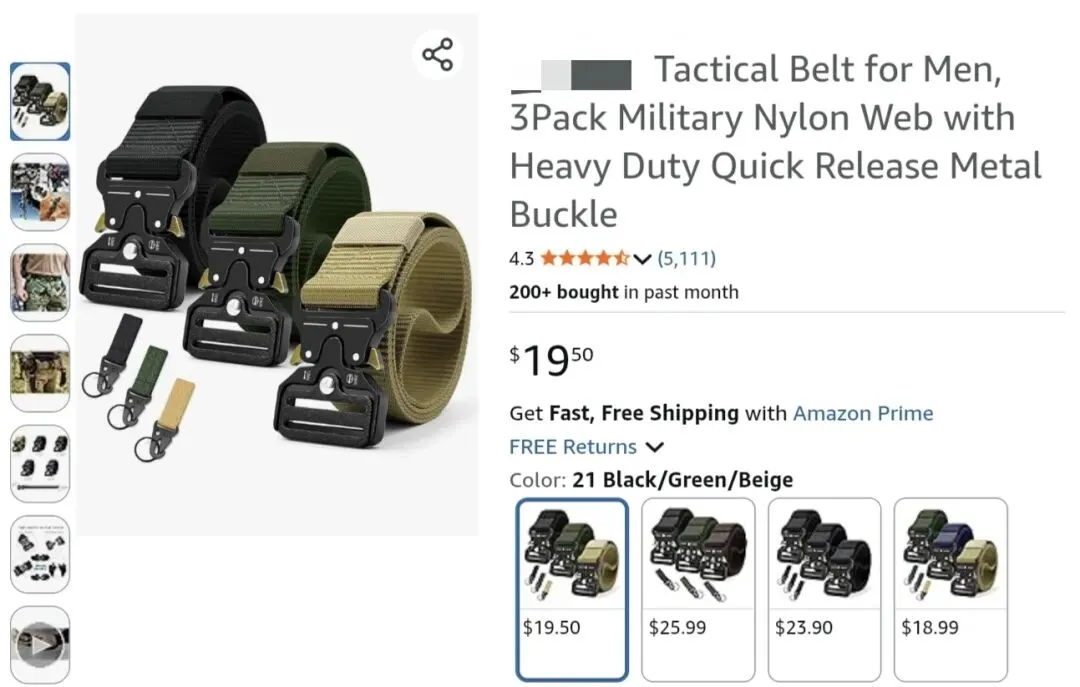Open the buckle close-ups thumbnail

[x=40, y=463]
